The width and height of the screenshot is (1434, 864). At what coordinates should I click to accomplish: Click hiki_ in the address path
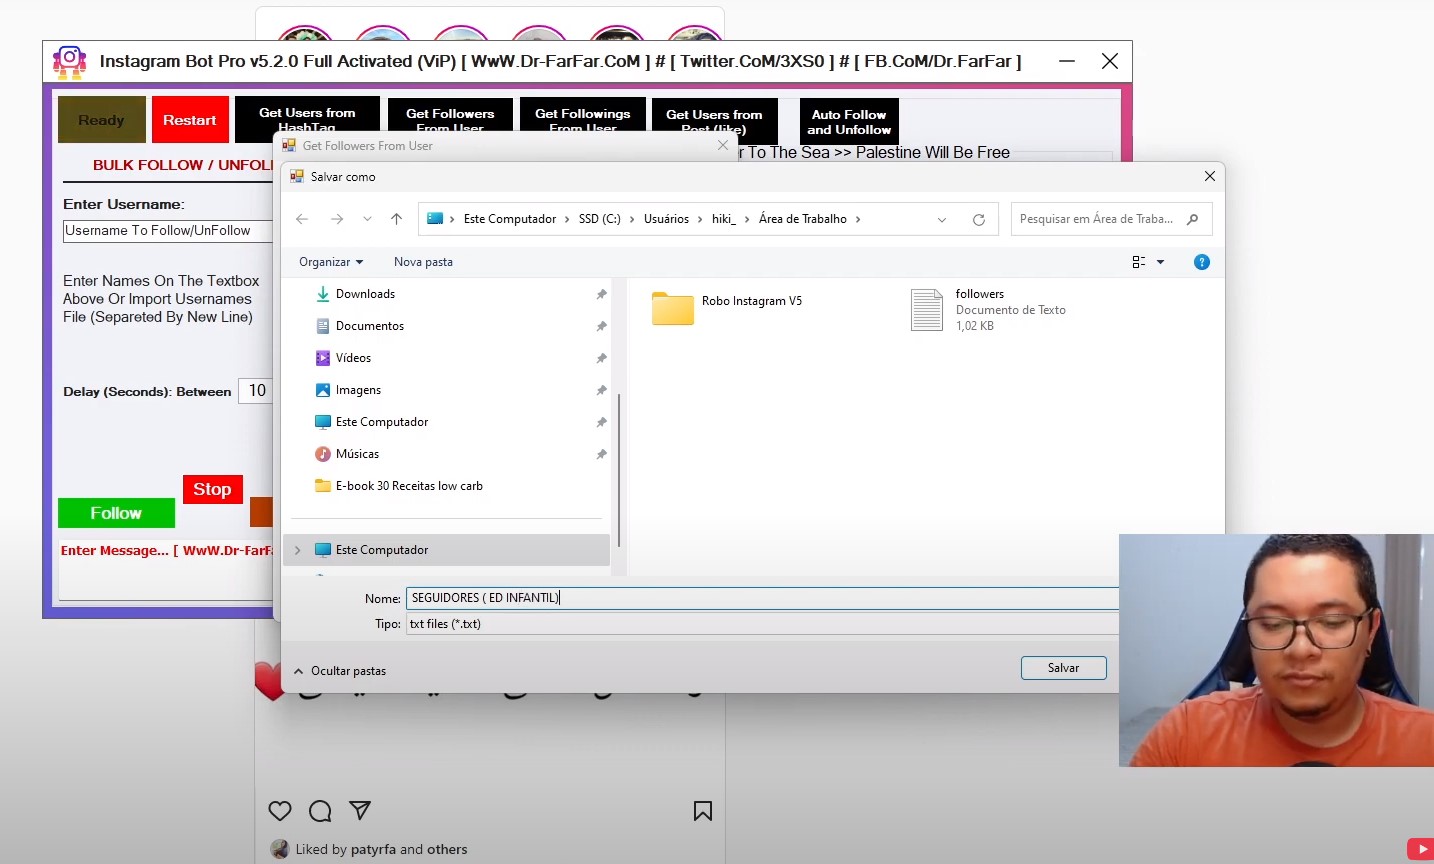[x=724, y=219]
